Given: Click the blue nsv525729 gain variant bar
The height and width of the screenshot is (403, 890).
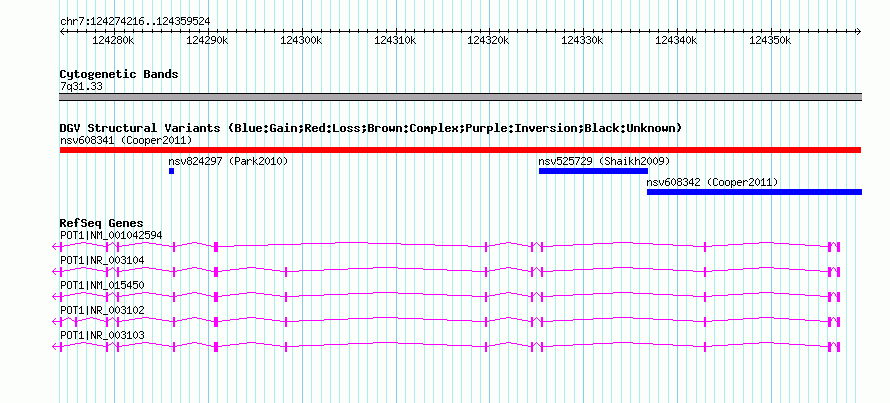Looking at the screenshot, I should (593, 171).
